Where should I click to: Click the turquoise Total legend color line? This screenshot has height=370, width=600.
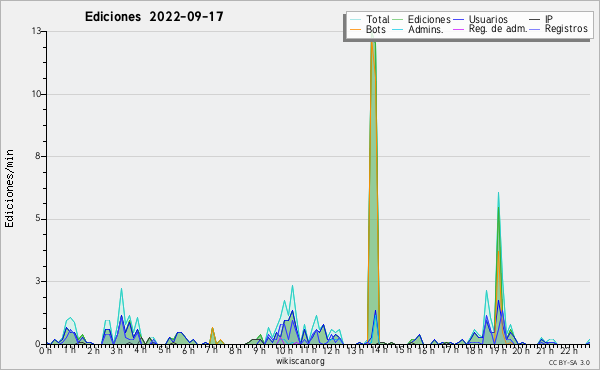click(x=355, y=20)
